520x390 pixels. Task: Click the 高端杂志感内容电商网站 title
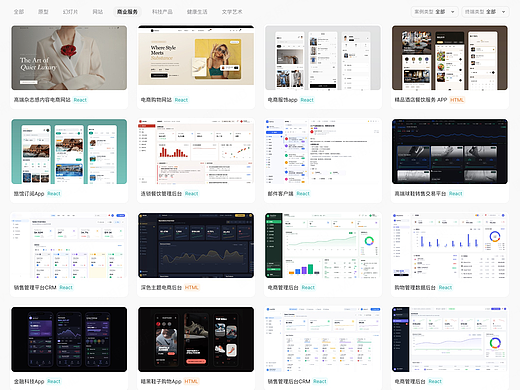pyautogui.click(x=42, y=100)
